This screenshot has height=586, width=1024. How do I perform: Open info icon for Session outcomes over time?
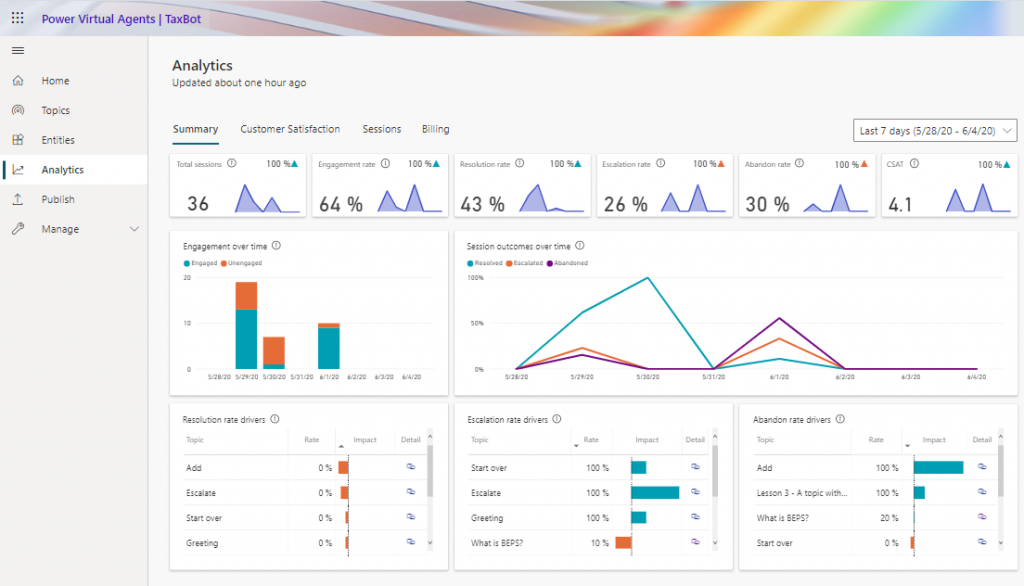pyautogui.click(x=580, y=246)
